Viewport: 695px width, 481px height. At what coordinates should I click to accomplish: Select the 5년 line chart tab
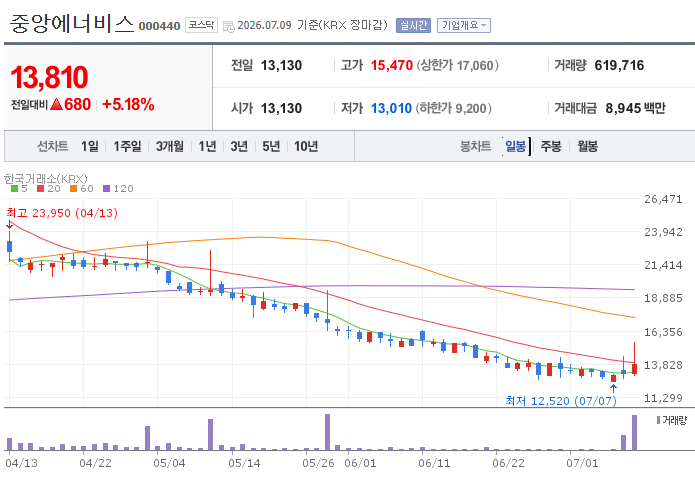[x=271, y=146]
